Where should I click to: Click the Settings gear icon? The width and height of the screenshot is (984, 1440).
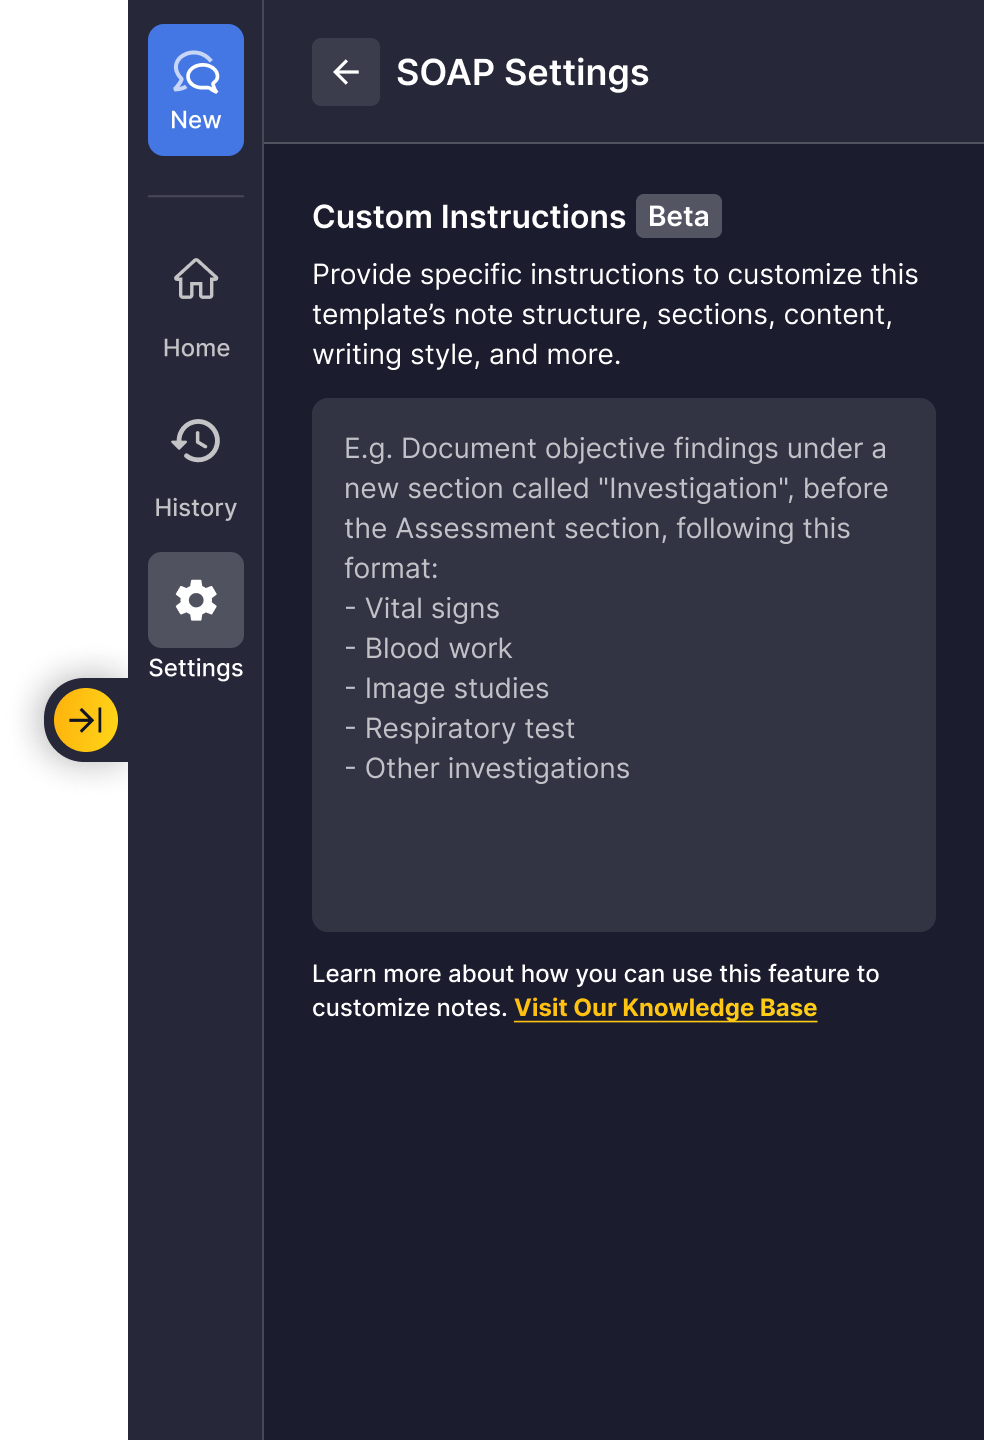pos(196,600)
